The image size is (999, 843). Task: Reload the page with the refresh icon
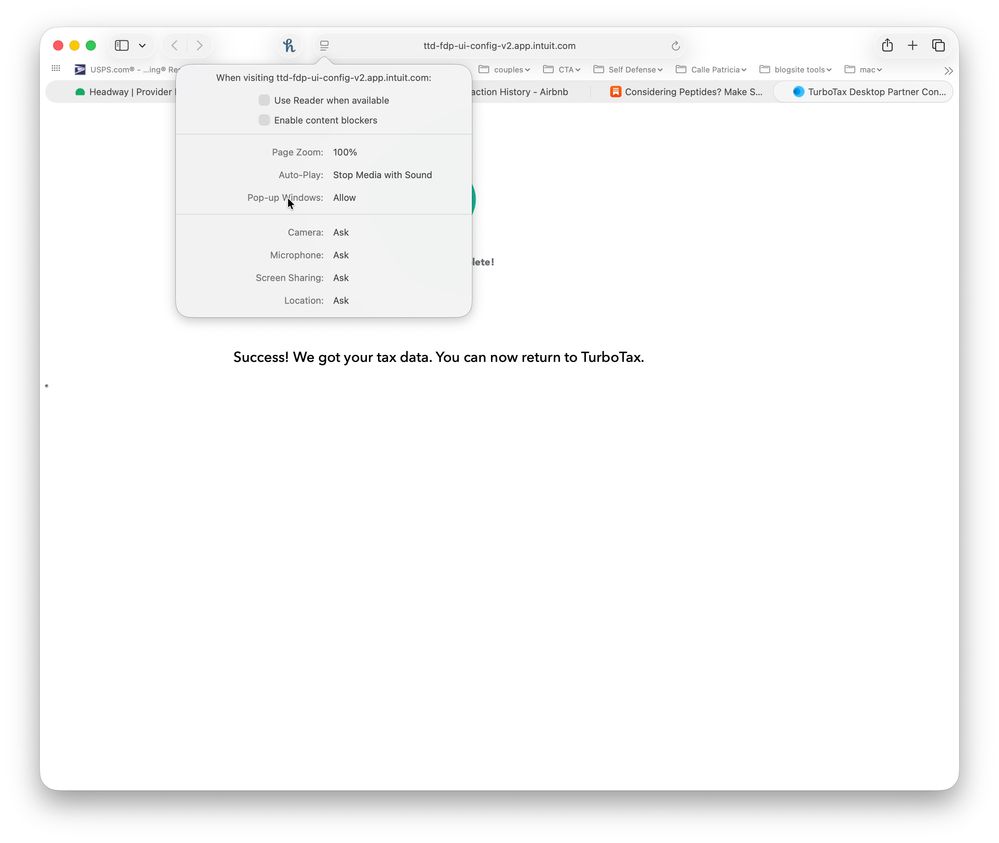676,46
